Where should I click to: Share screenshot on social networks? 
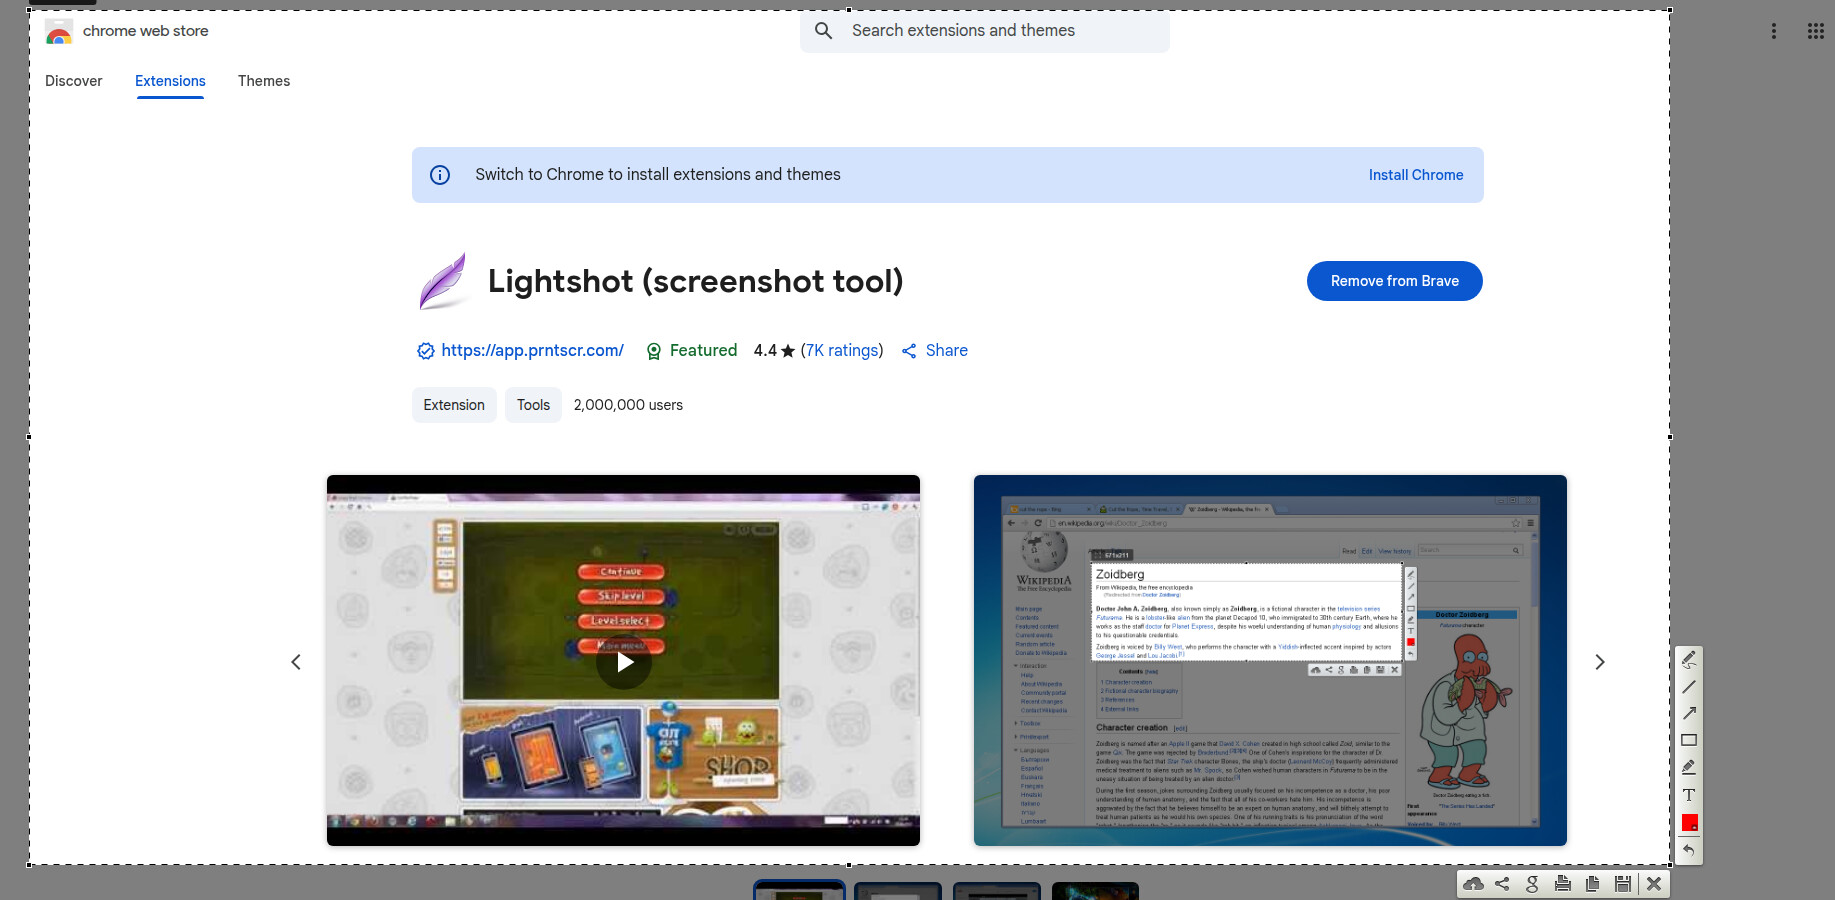1502,884
